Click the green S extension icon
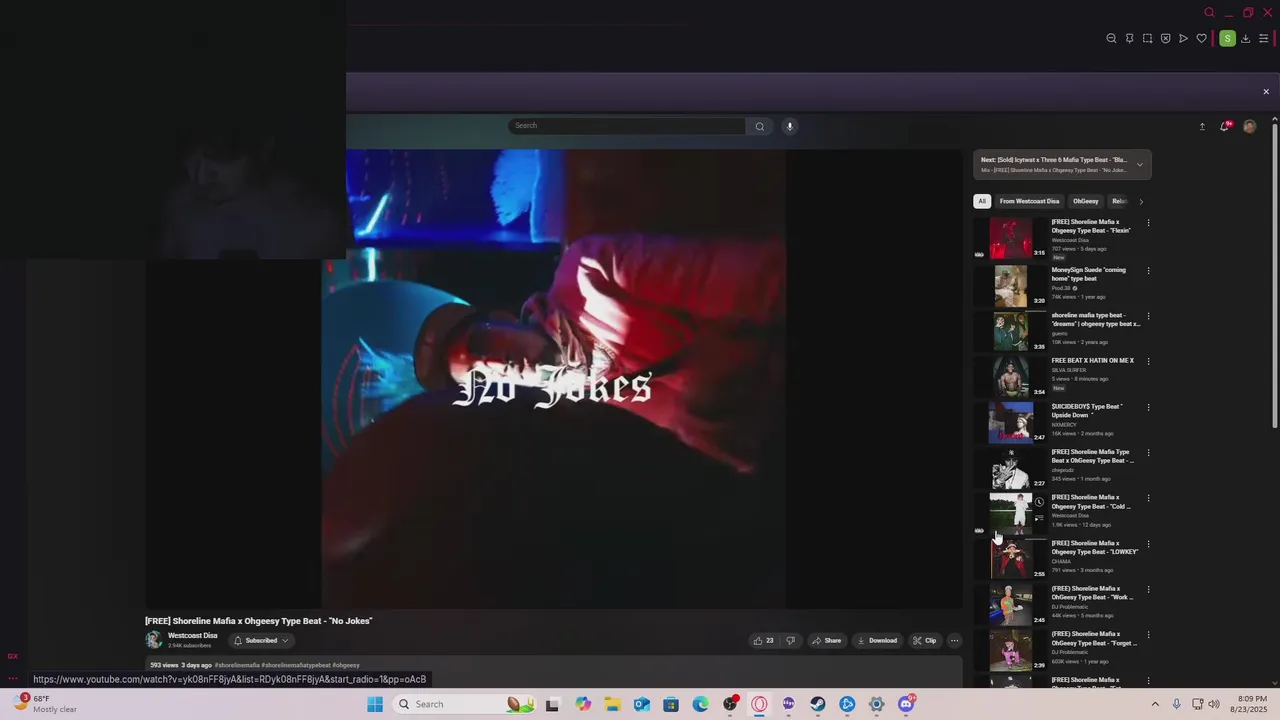 pos(1227,39)
